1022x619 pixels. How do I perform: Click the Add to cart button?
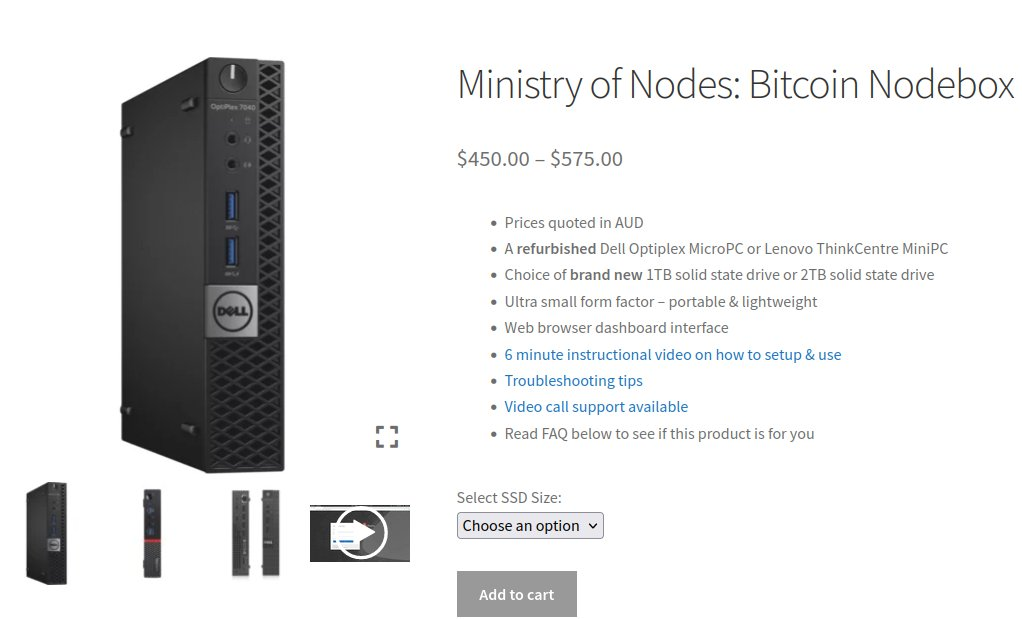516,594
